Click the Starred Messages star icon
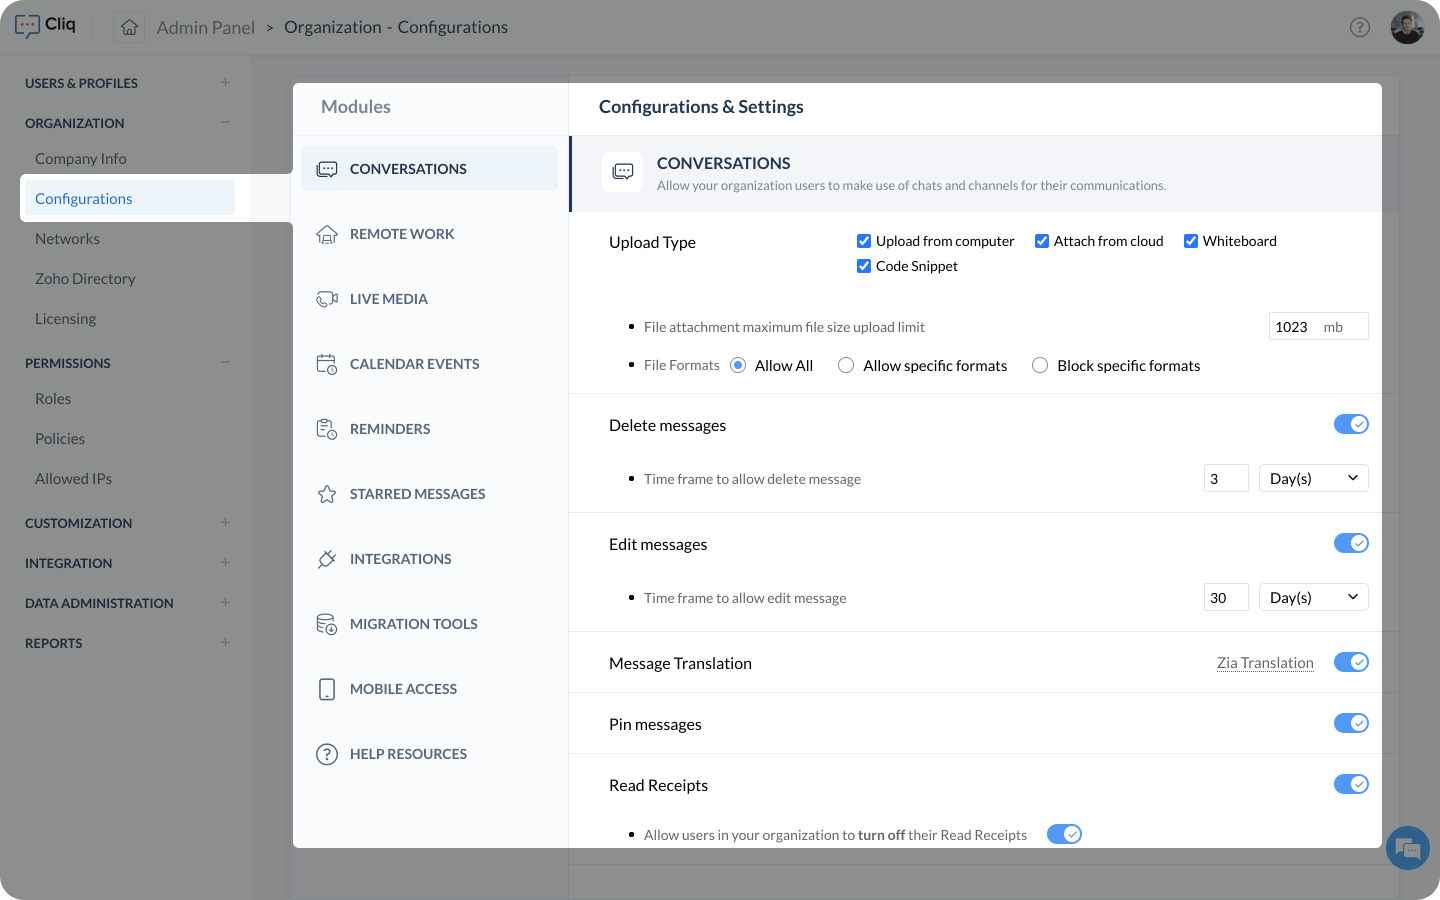 tap(327, 494)
